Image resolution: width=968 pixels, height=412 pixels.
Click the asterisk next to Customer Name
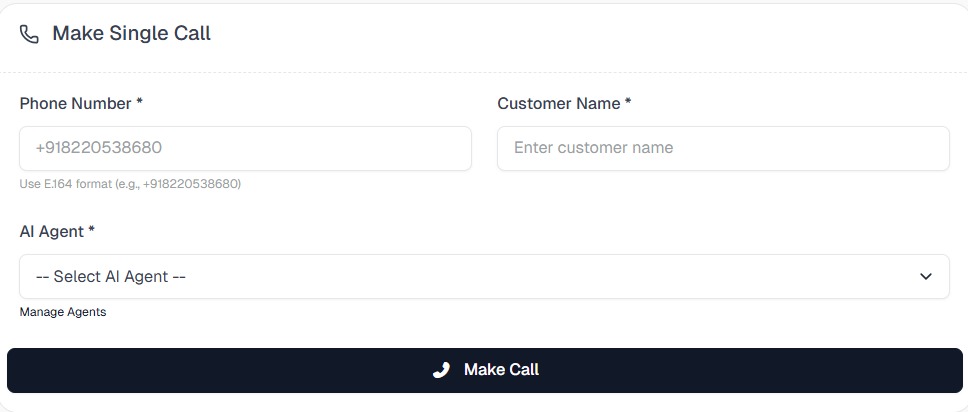[628, 103]
